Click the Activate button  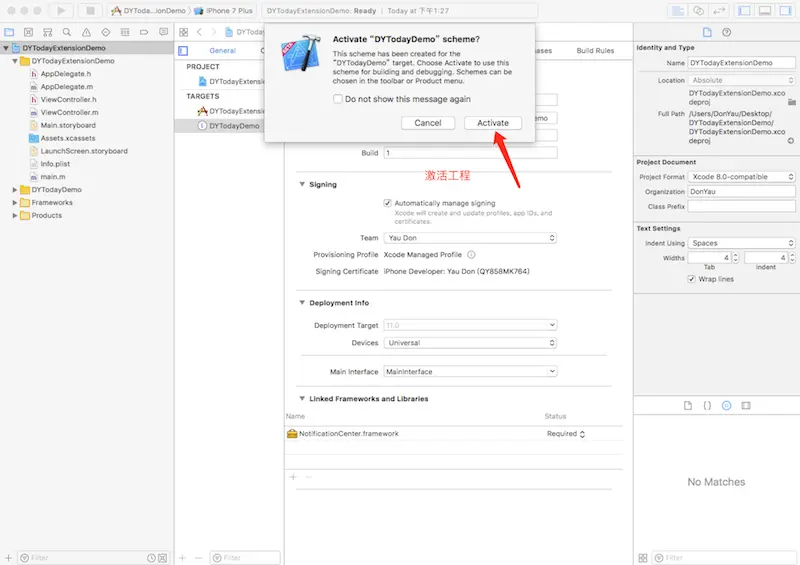pos(493,123)
